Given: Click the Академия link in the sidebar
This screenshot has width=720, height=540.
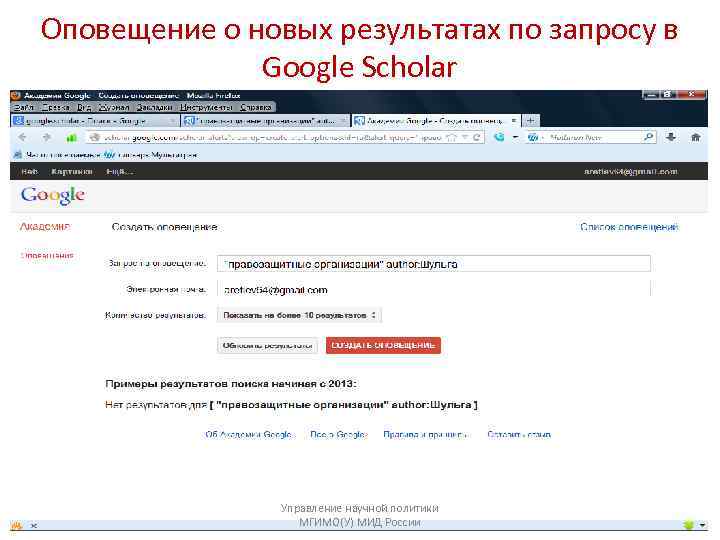Looking at the screenshot, I should (x=45, y=226).
